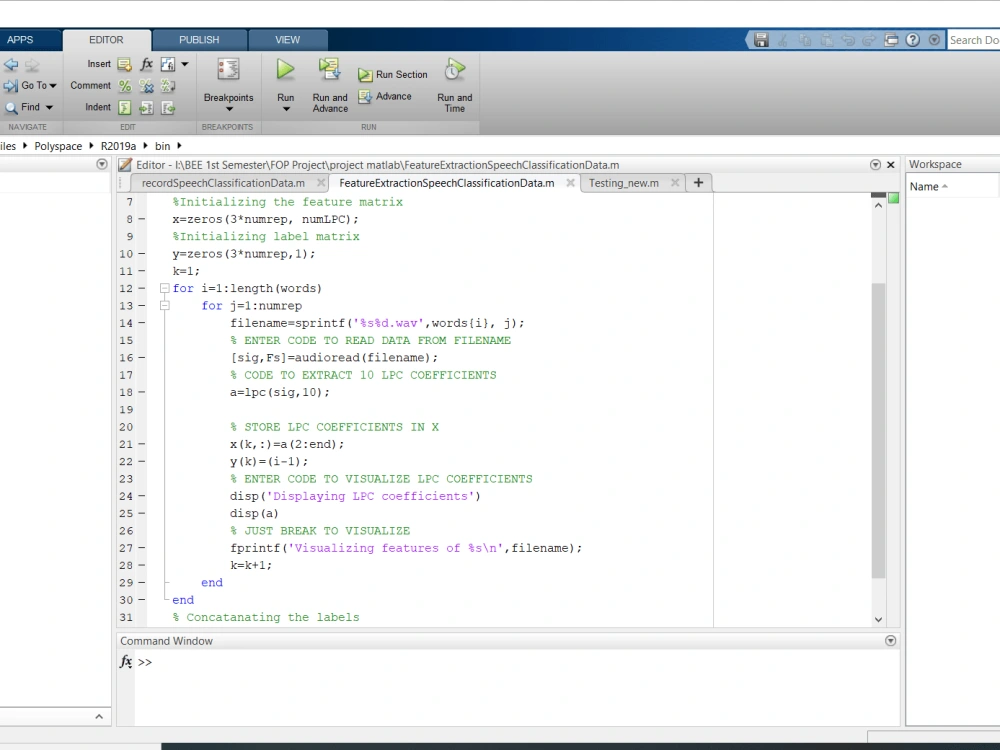Click inside the Command Window prompt
The width and height of the screenshot is (1000, 750).
(300, 662)
